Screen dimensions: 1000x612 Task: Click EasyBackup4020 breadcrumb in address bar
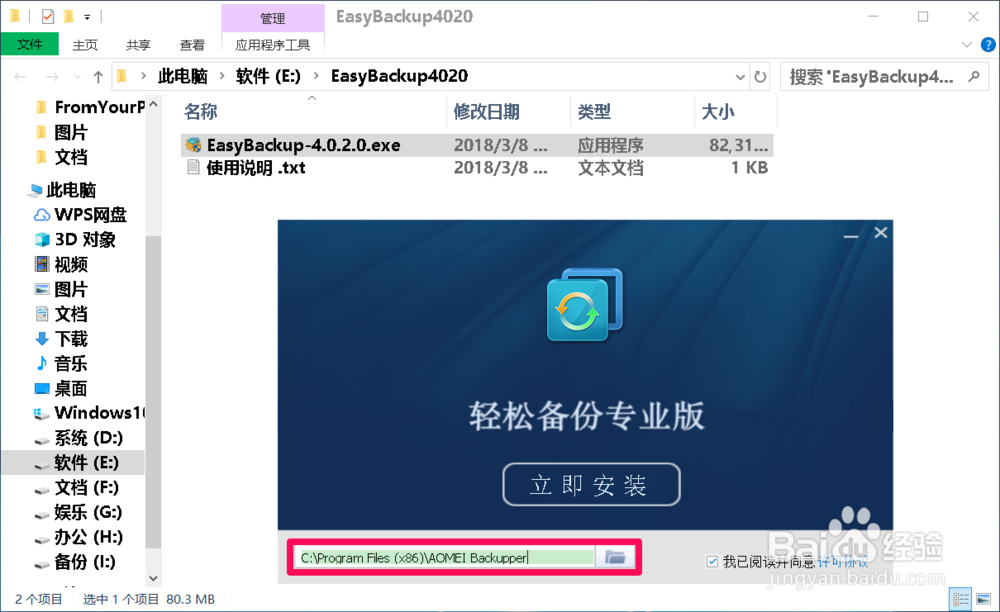399,76
